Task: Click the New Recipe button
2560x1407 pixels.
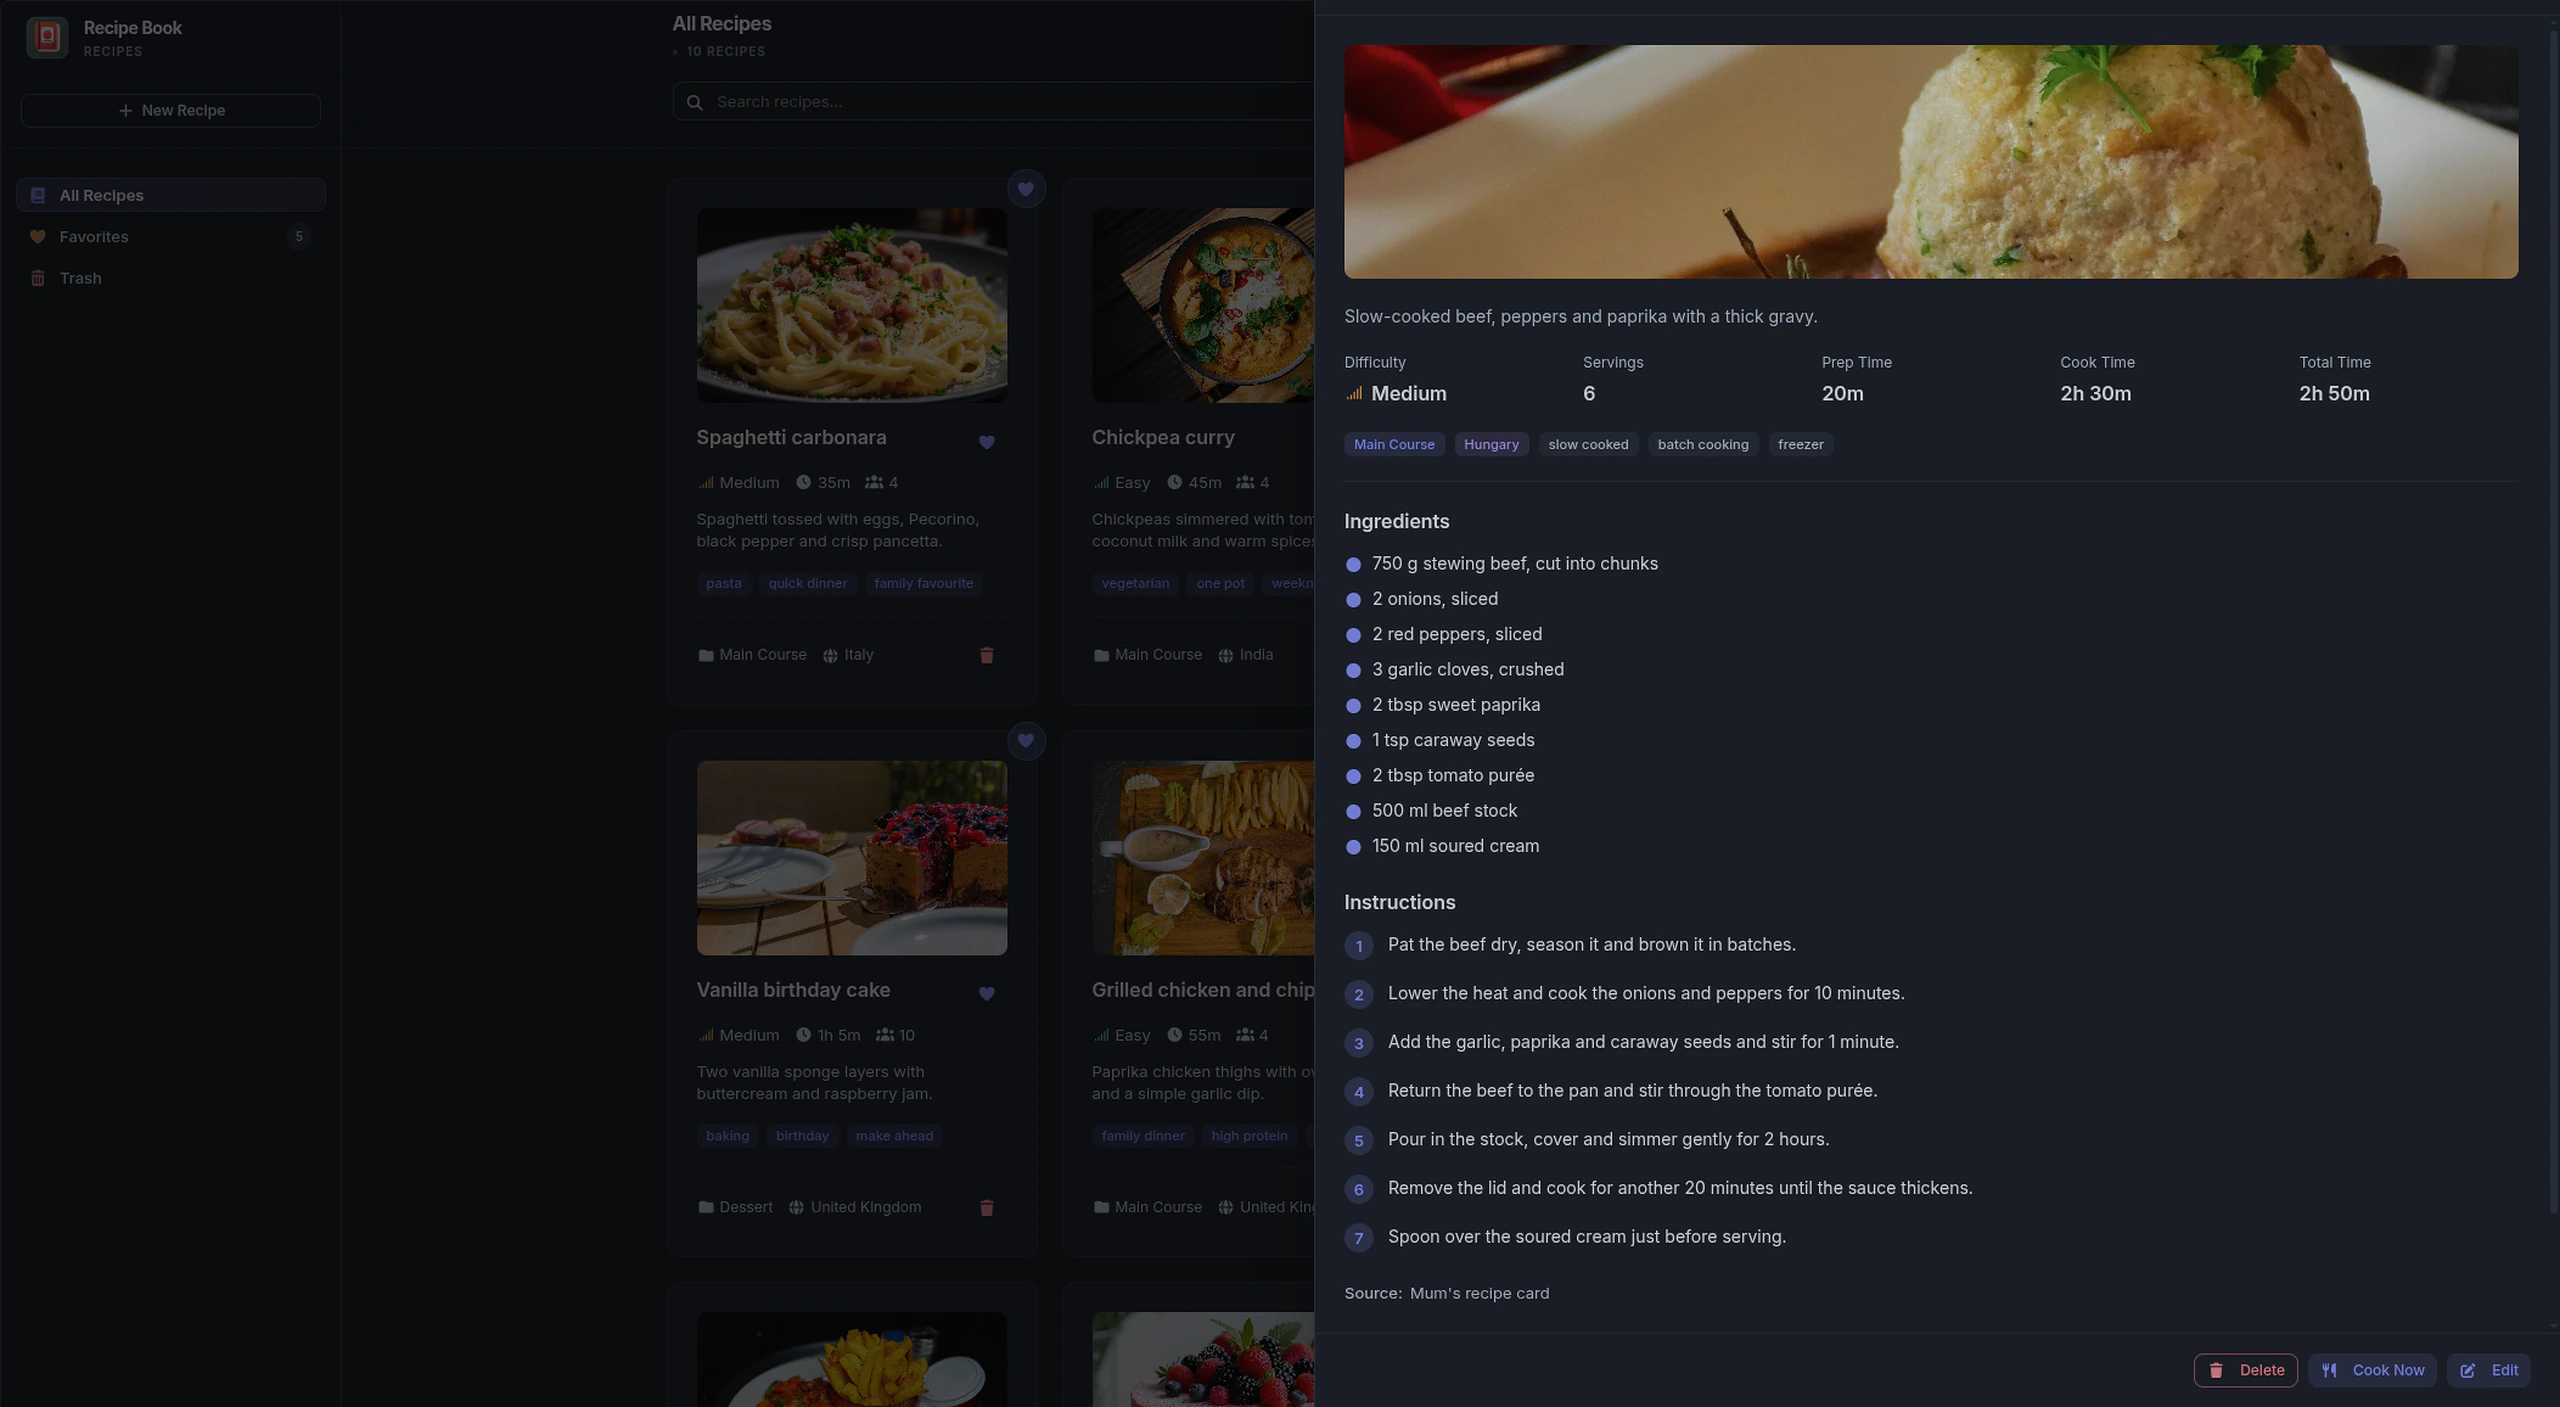Action: (x=171, y=110)
